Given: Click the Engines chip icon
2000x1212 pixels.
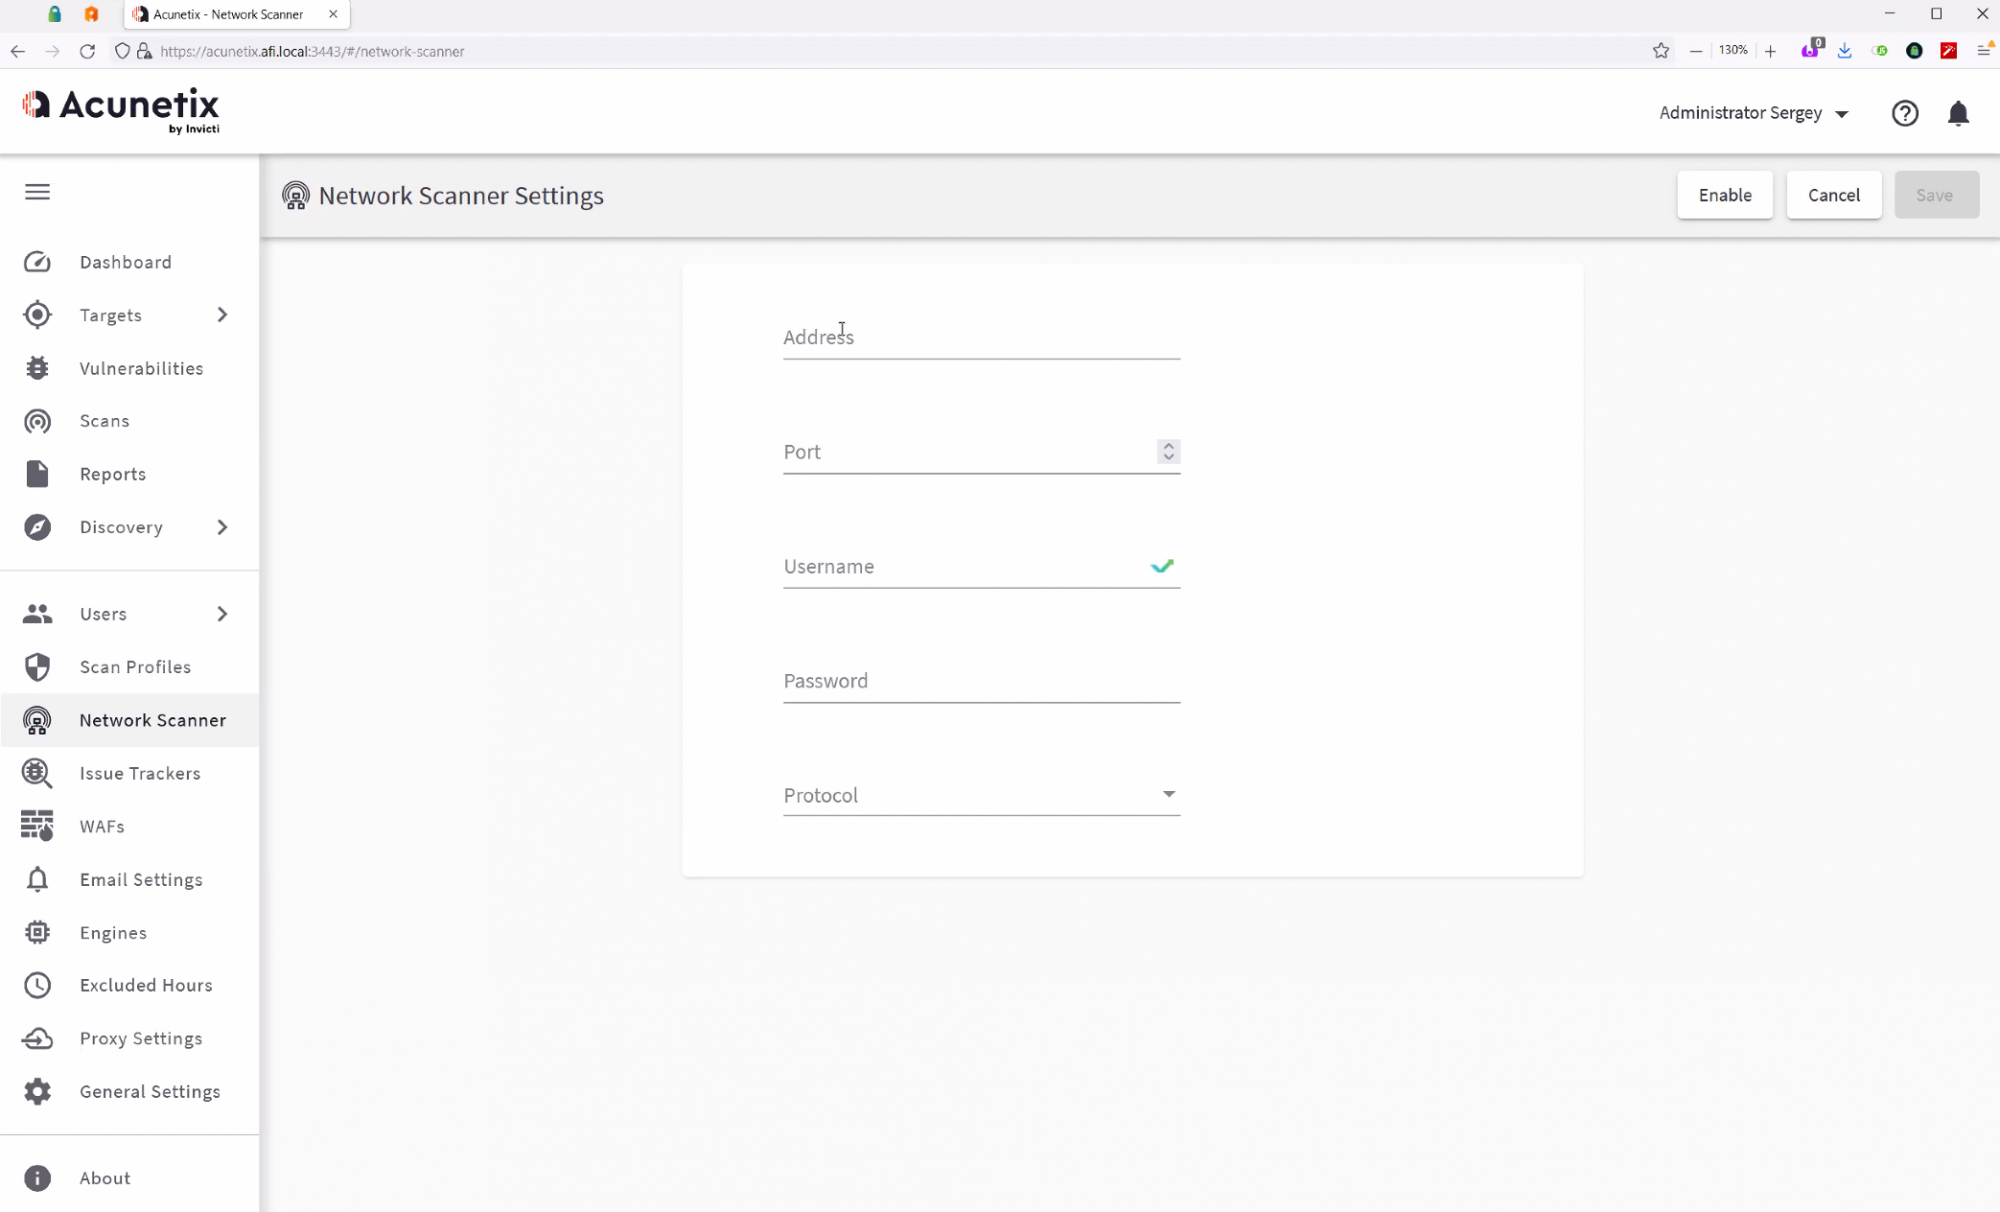Looking at the screenshot, I should click(37, 932).
